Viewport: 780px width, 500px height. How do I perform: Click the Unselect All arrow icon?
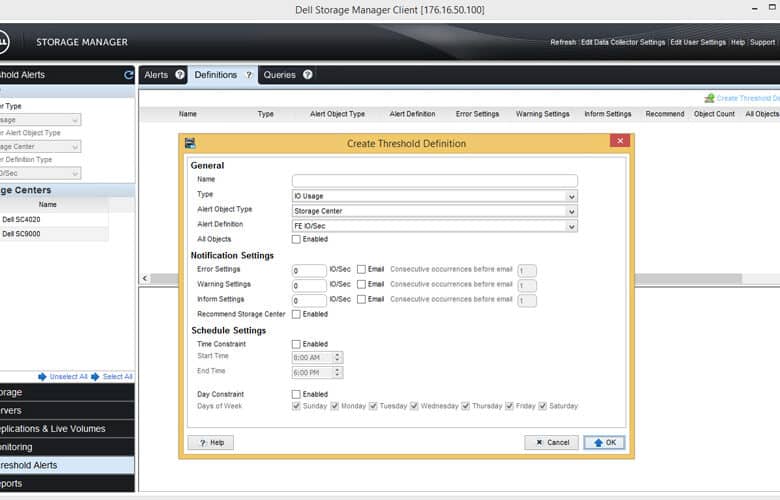[42, 377]
